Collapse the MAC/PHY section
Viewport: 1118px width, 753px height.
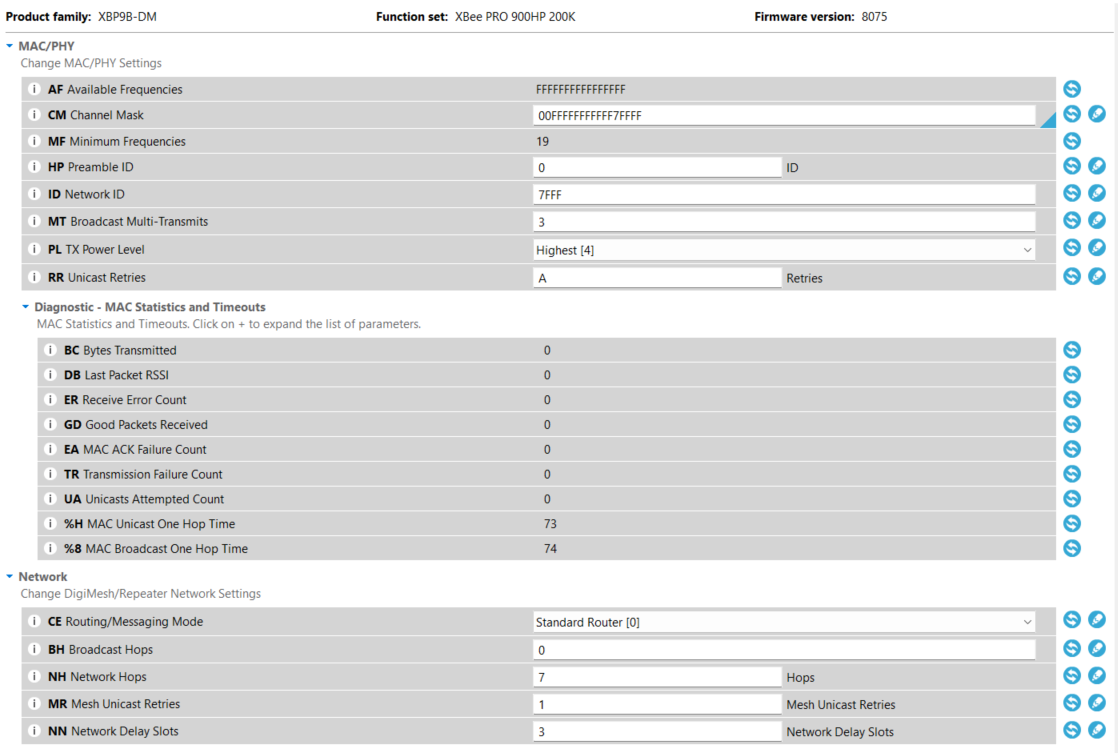(10, 46)
